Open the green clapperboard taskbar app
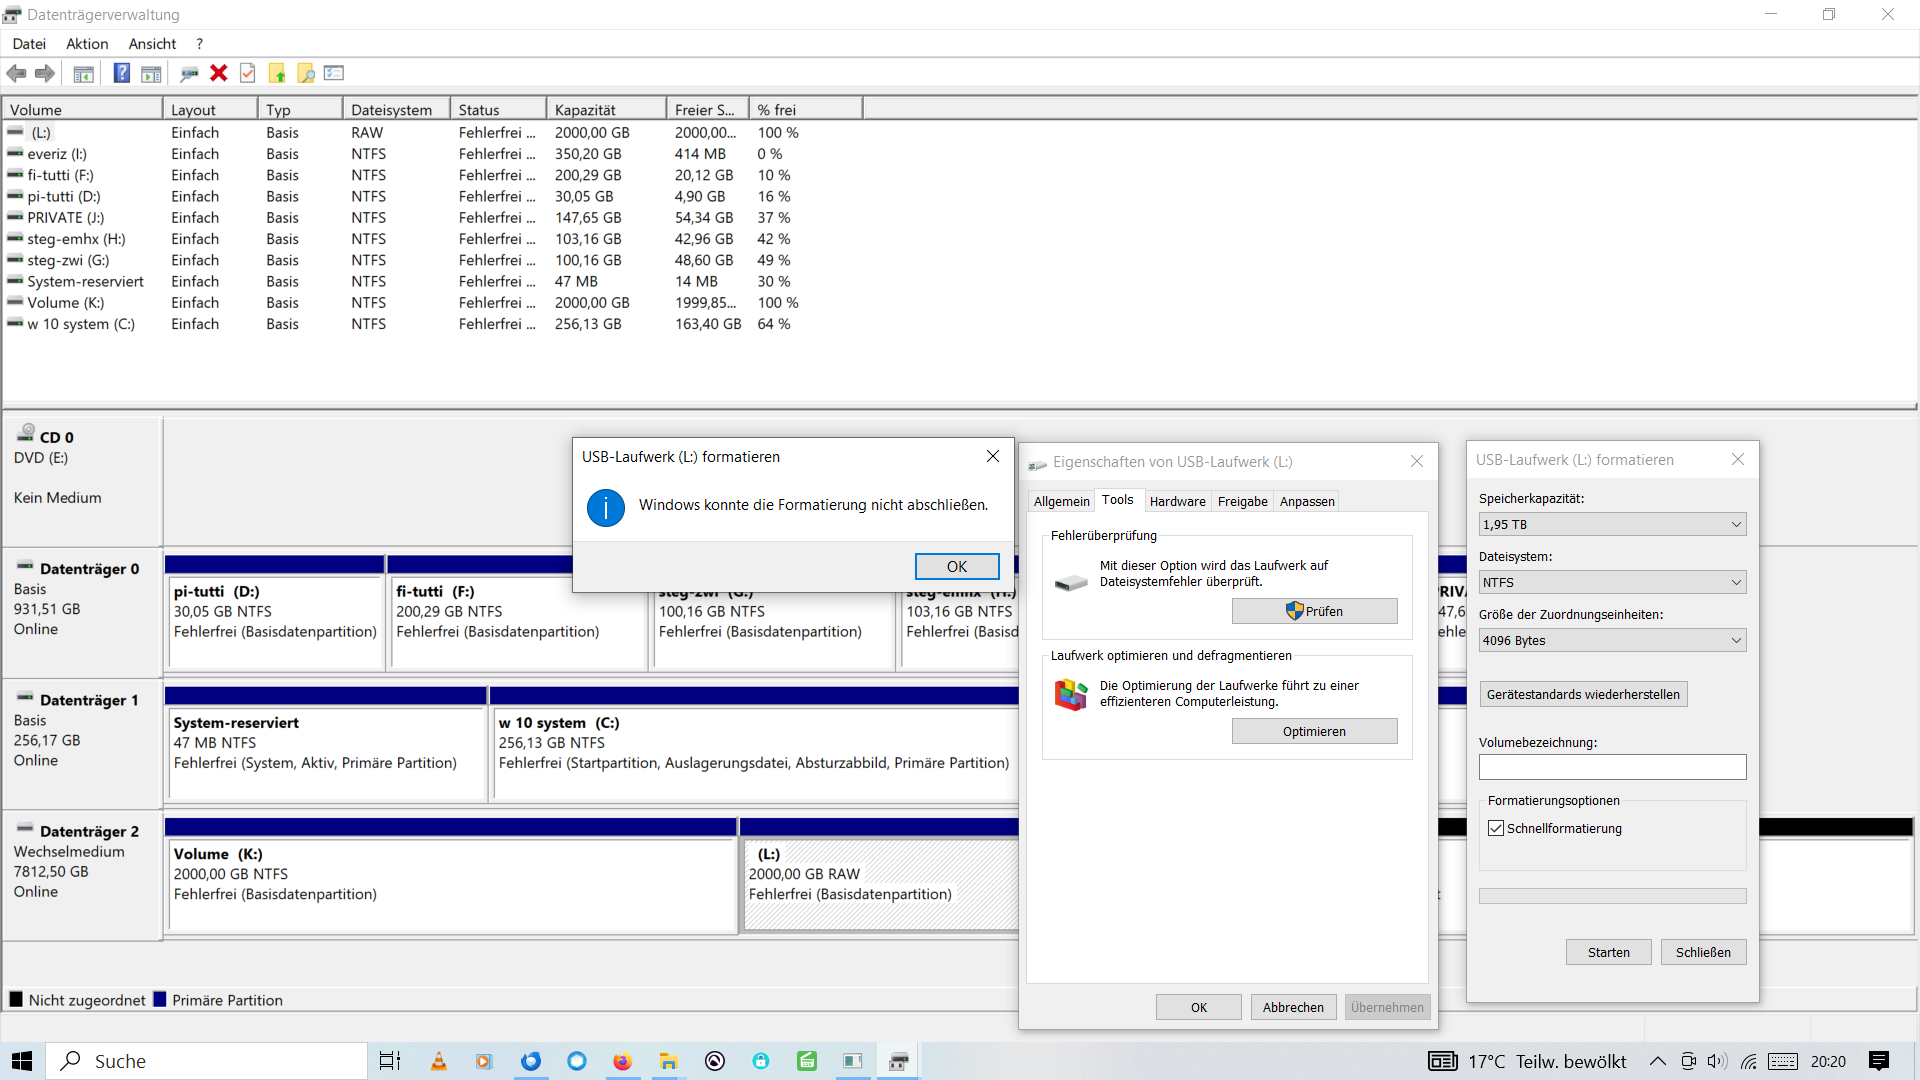The height and width of the screenshot is (1080, 1920). coord(807,1061)
